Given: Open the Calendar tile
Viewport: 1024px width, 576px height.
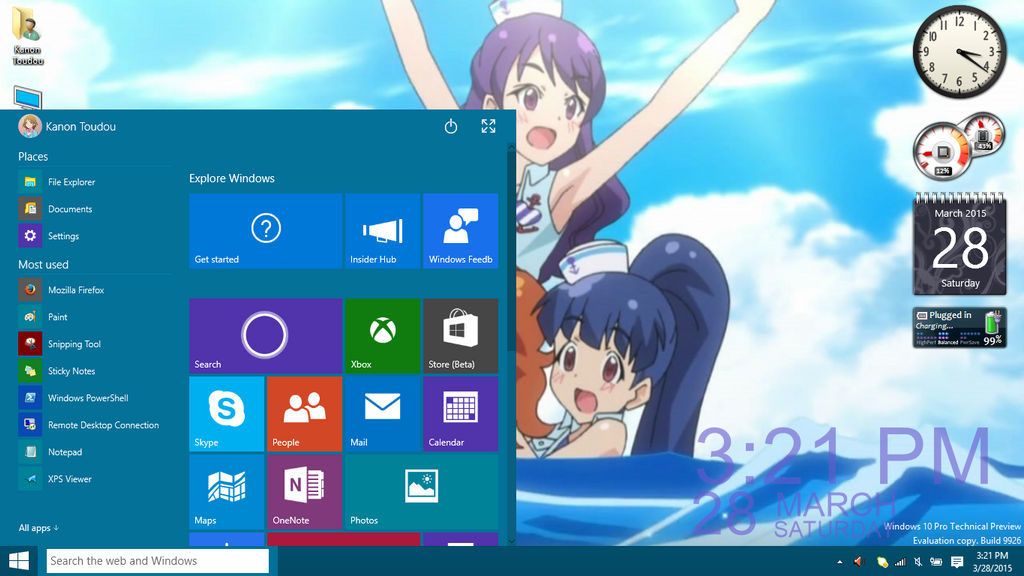Looking at the screenshot, I should pos(460,414).
